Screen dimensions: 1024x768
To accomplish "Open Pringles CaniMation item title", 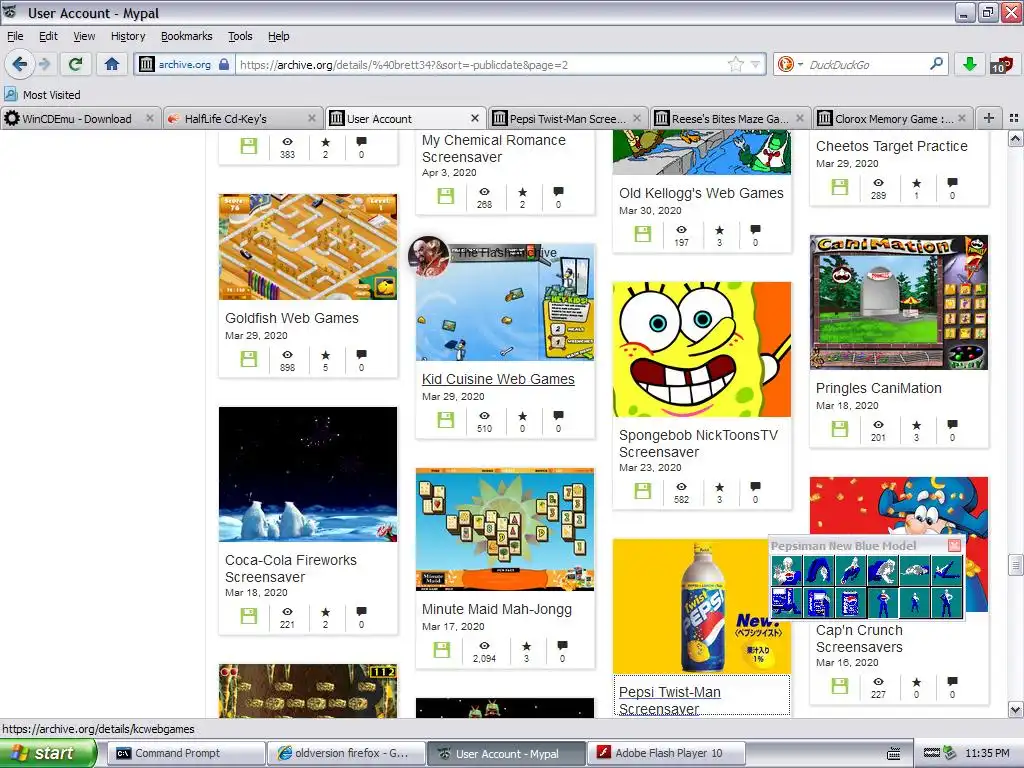I will pyautogui.click(x=878, y=388).
